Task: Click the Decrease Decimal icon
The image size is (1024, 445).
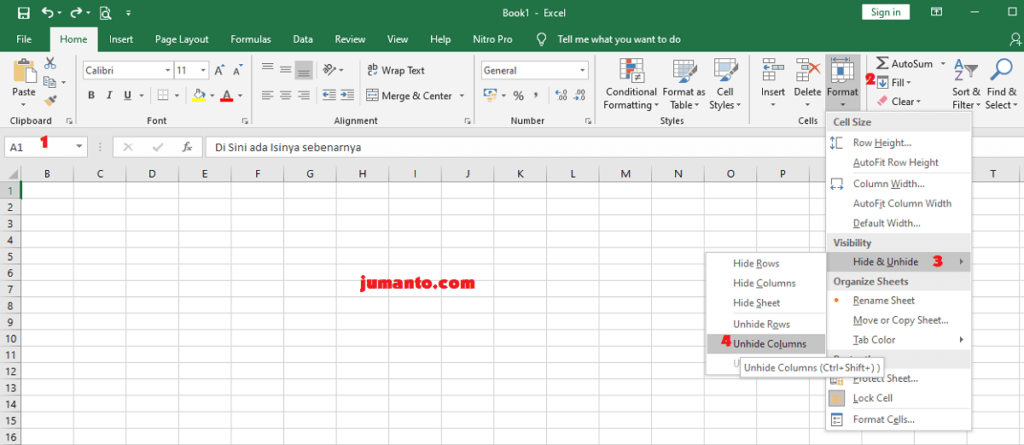Action: point(581,95)
